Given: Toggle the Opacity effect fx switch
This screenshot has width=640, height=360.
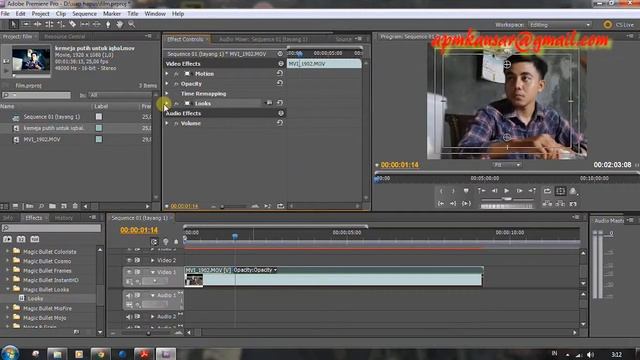Looking at the screenshot, I should [176, 84].
